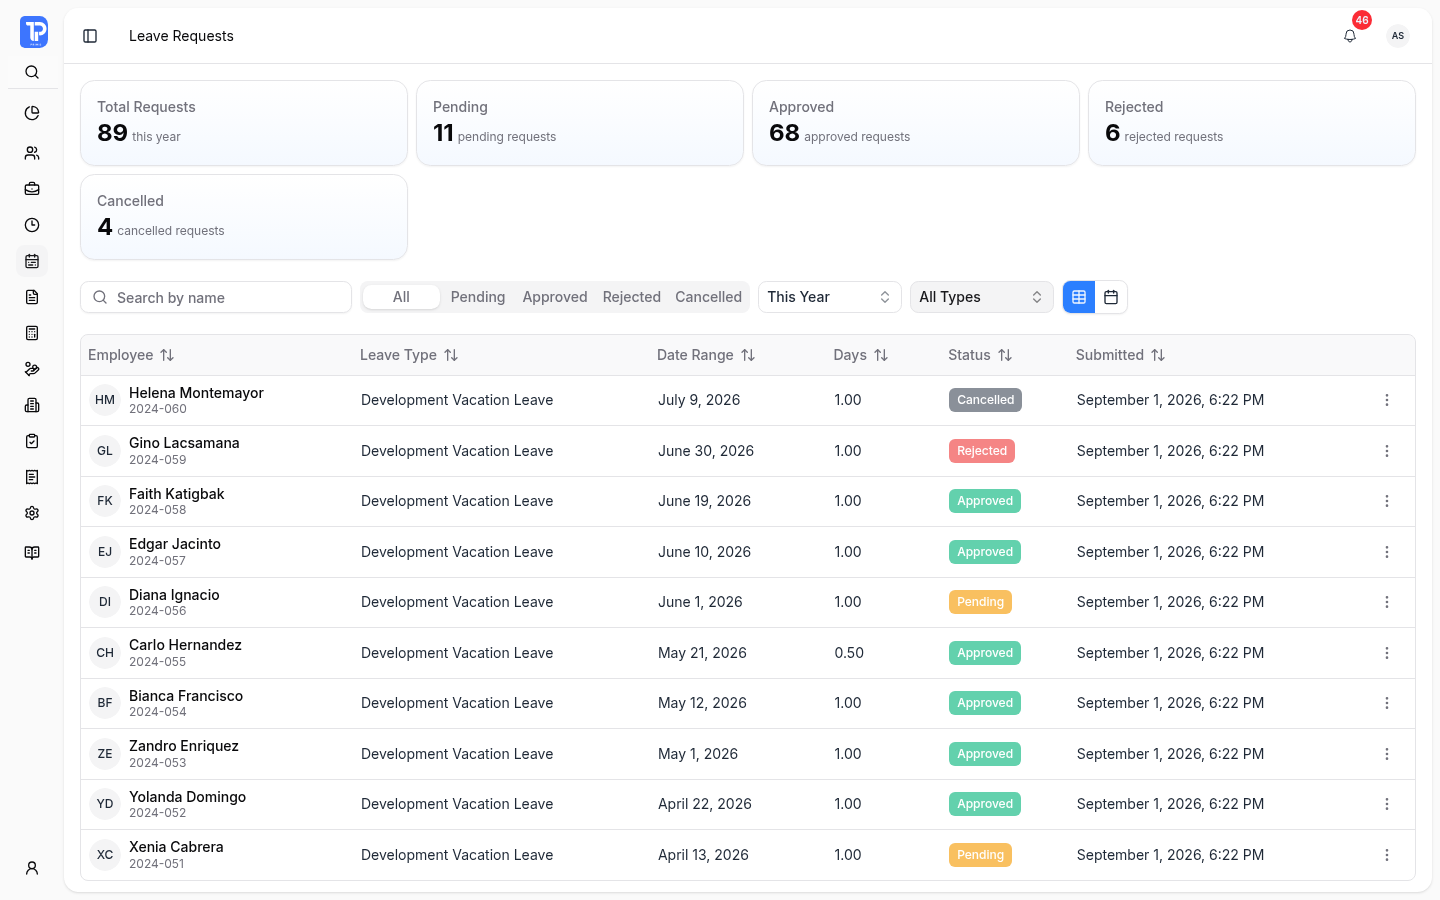
Task: Click the Pending summary card
Action: coord(580,123)
